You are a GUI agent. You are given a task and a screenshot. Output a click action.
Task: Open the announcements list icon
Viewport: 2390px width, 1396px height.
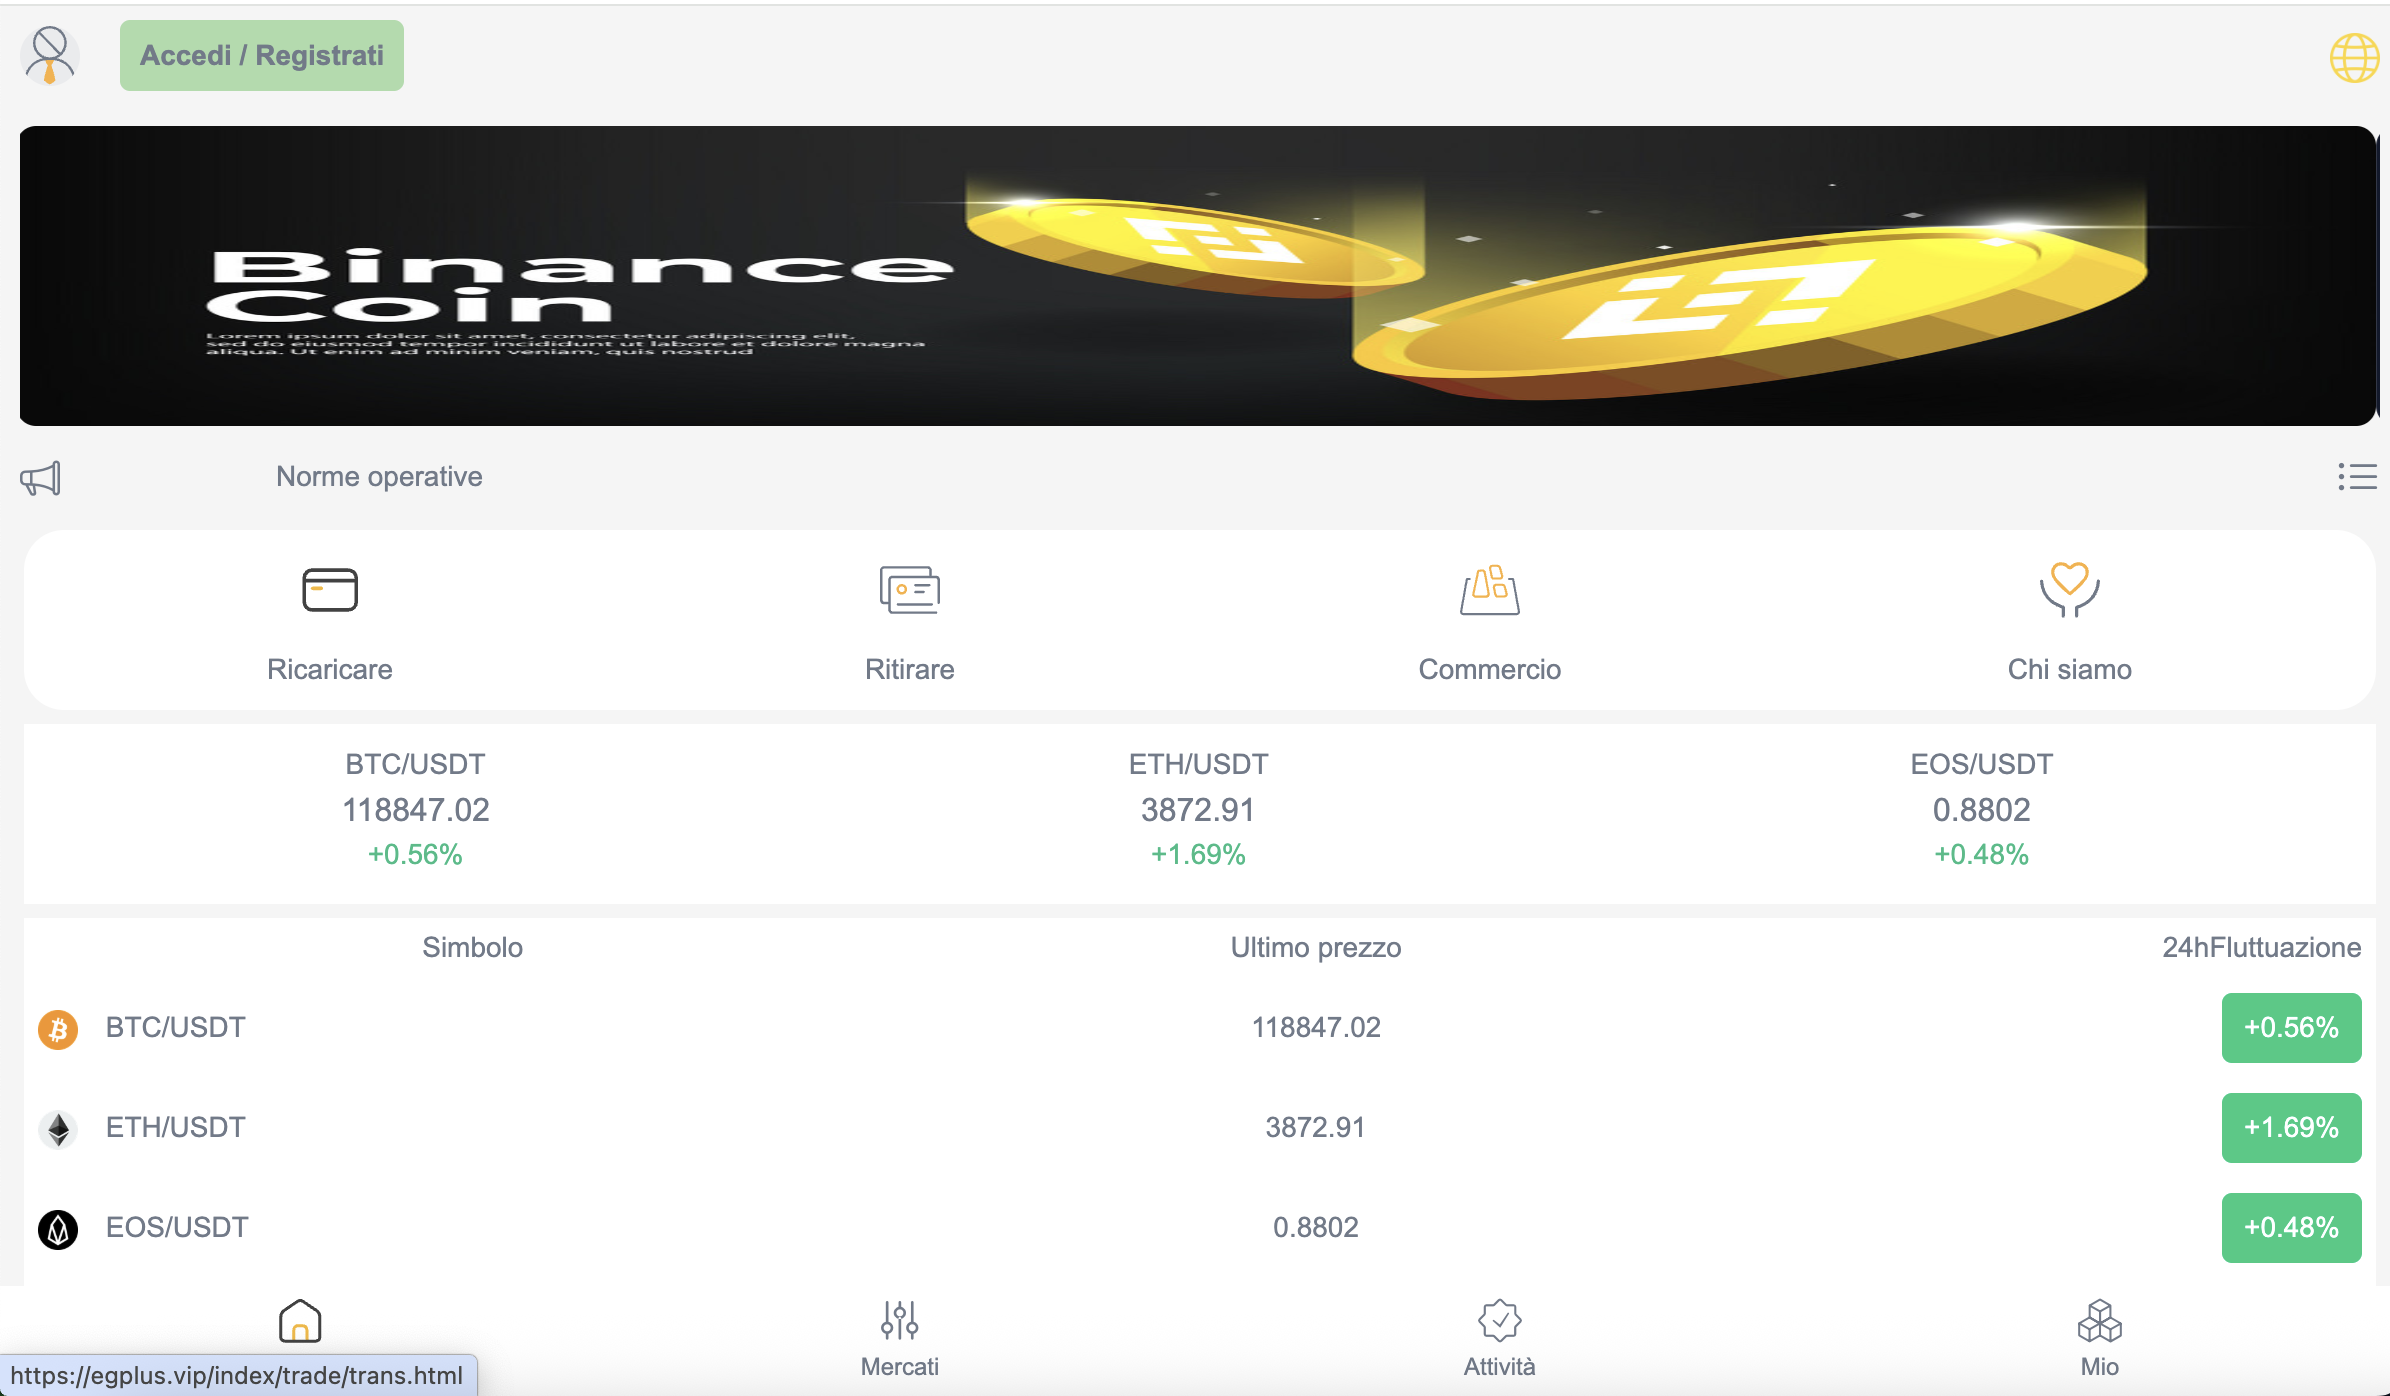click(x=2357, y=477)
